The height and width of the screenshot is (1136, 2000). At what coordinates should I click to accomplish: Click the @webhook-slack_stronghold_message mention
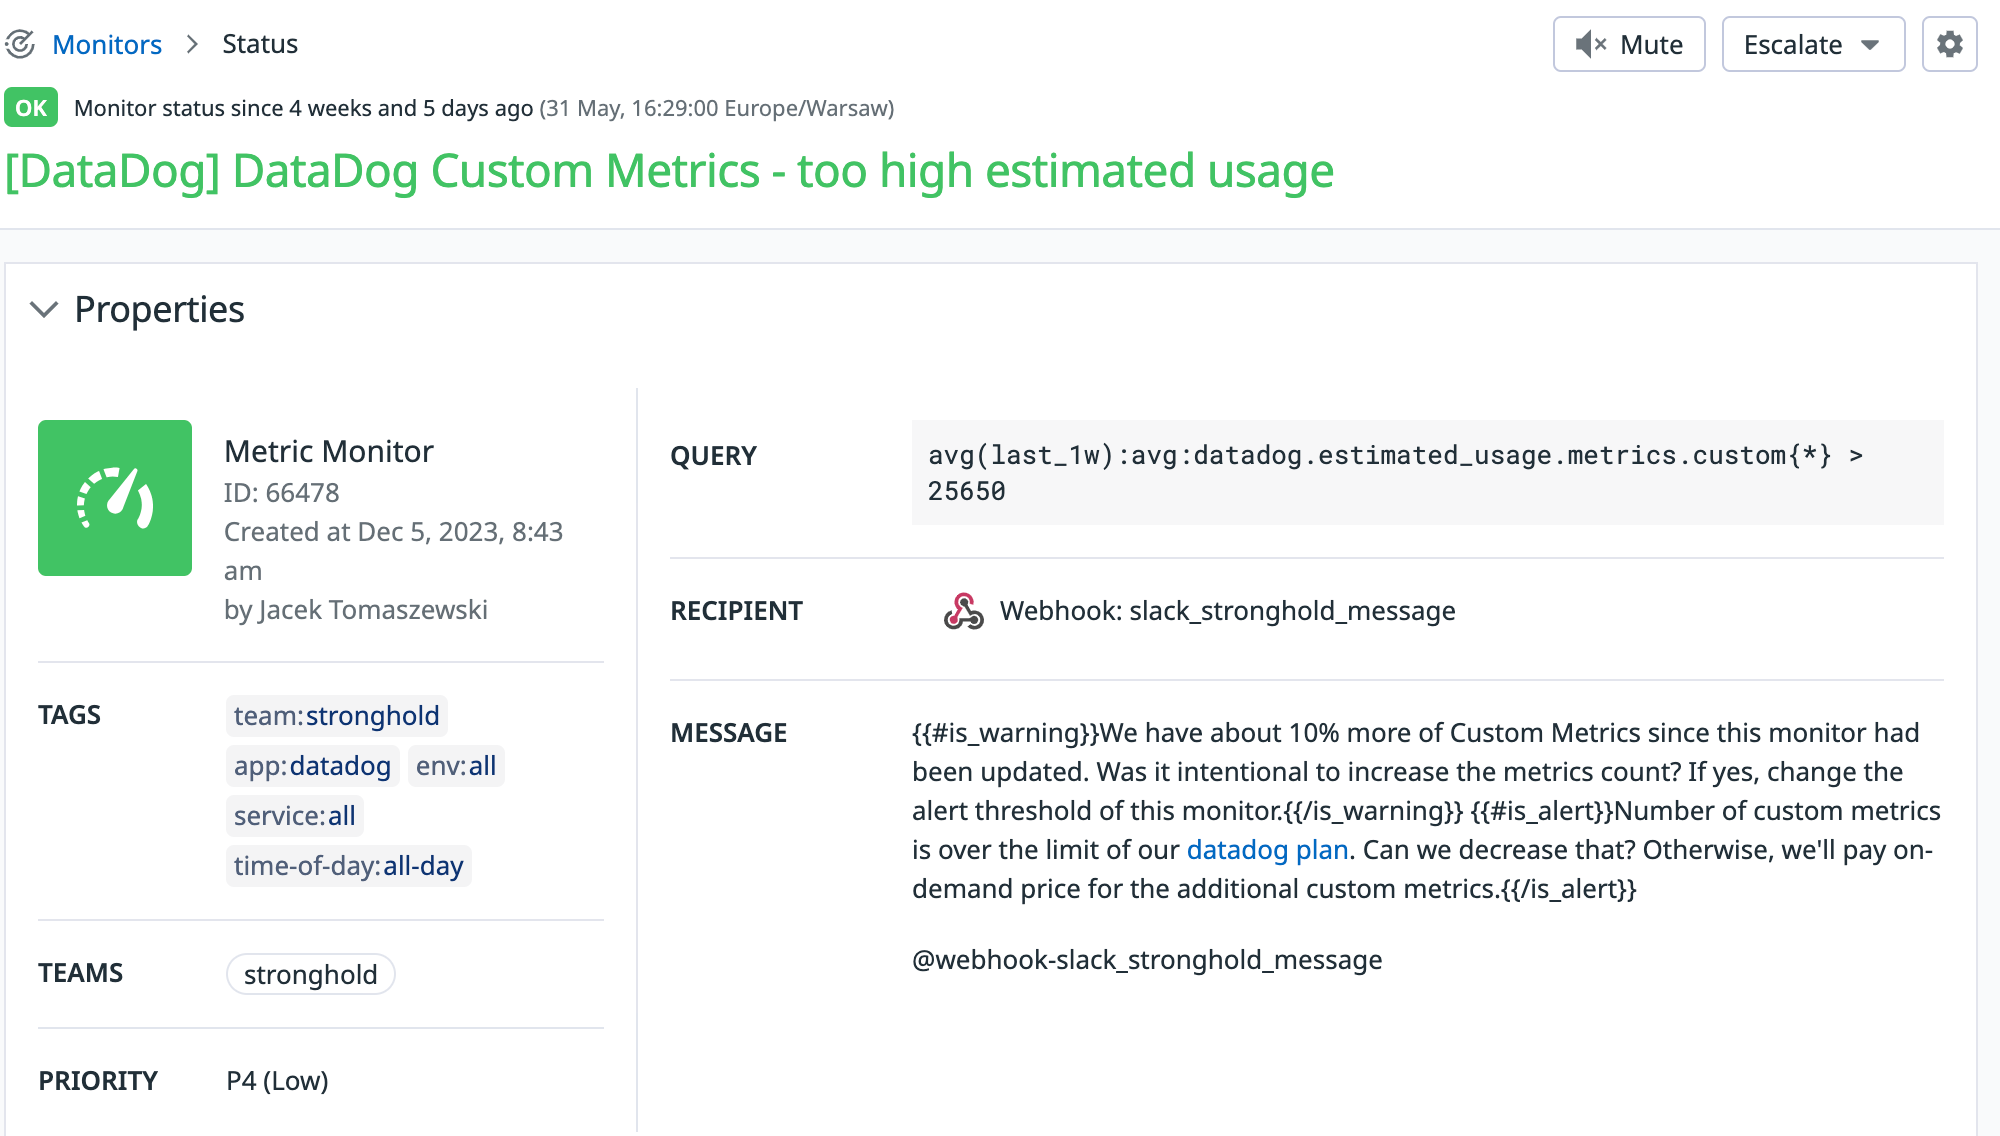(1147, 960)
